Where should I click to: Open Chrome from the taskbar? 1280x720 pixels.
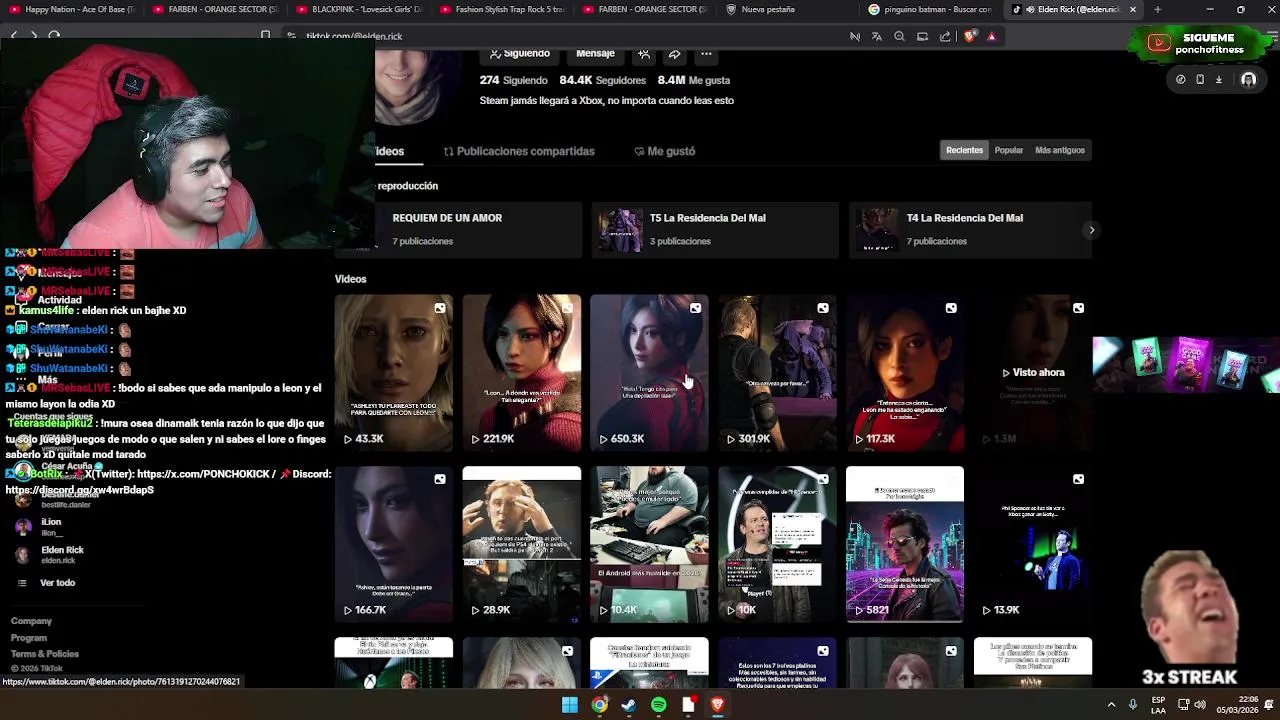click(599, 705)
